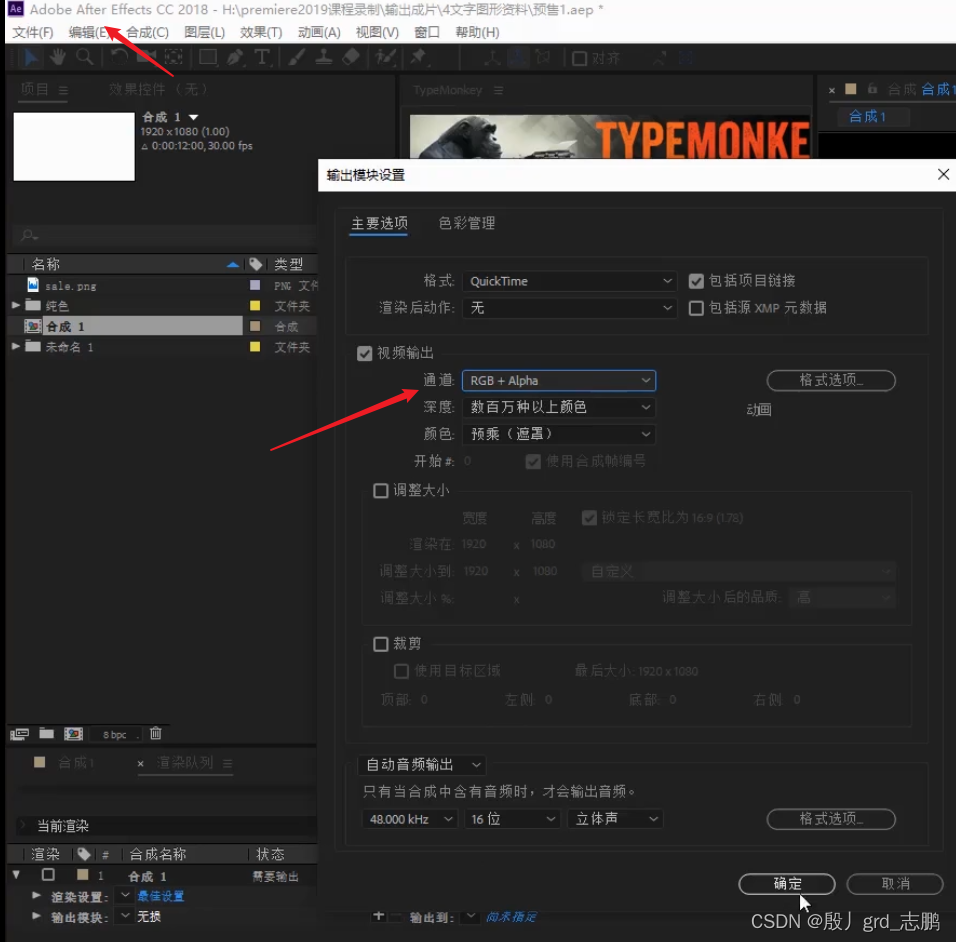Select the Roto Brush tool

(385, 58)
